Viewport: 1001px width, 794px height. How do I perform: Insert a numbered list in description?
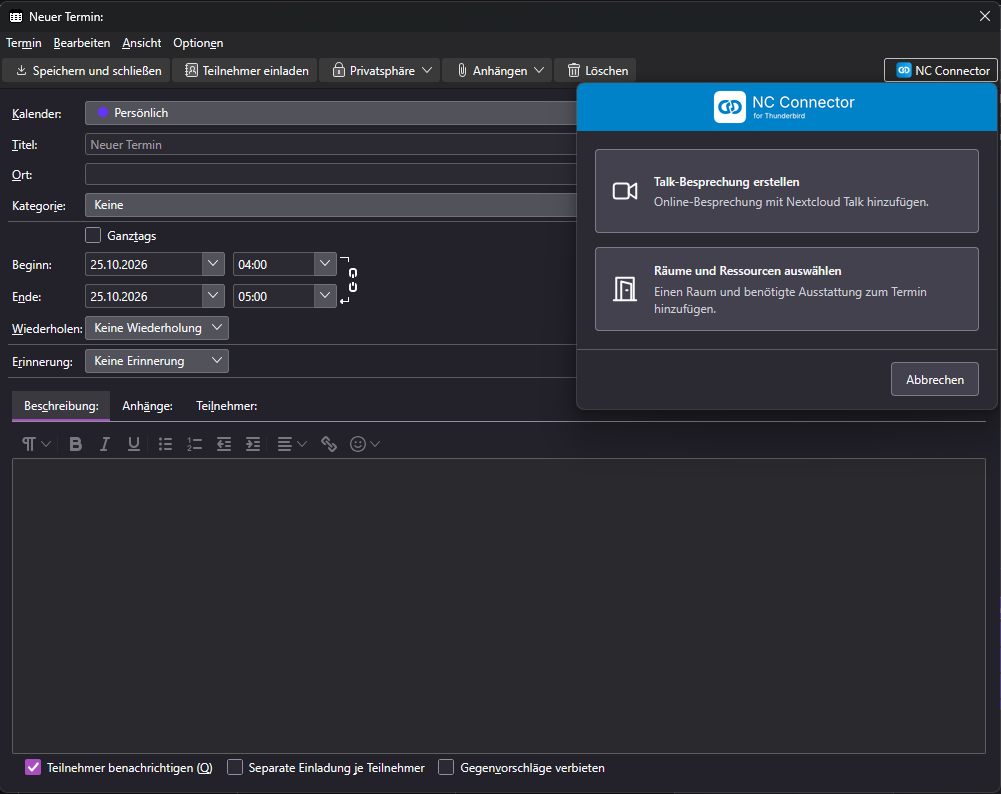pyautogui.click(x=194, y=444)
